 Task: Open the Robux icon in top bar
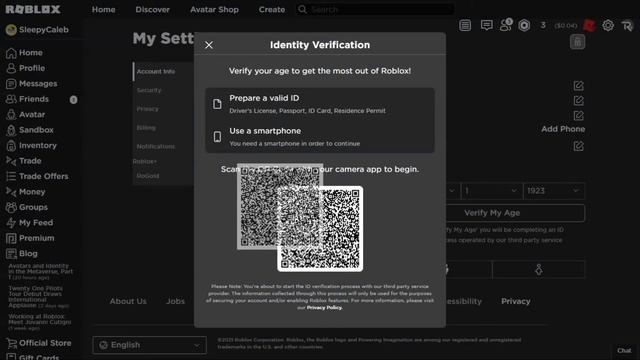click(524, 25)
